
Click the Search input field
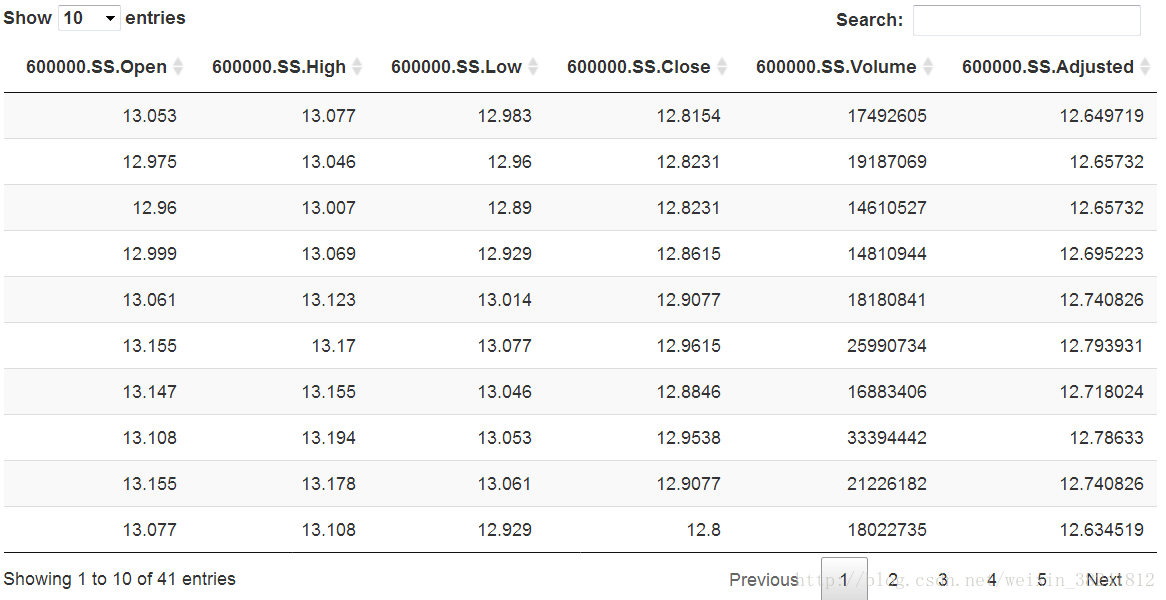point(1026,20)
